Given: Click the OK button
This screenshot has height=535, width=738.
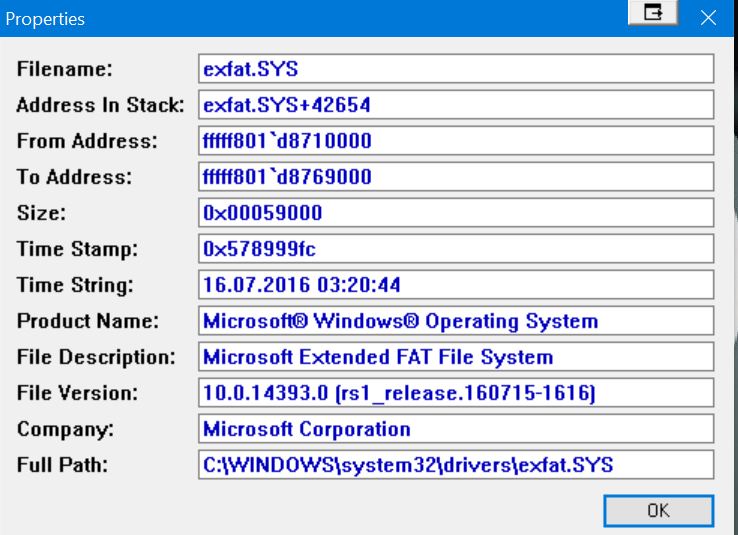Looking at the screenshot, I should click(x=658, y=511).
